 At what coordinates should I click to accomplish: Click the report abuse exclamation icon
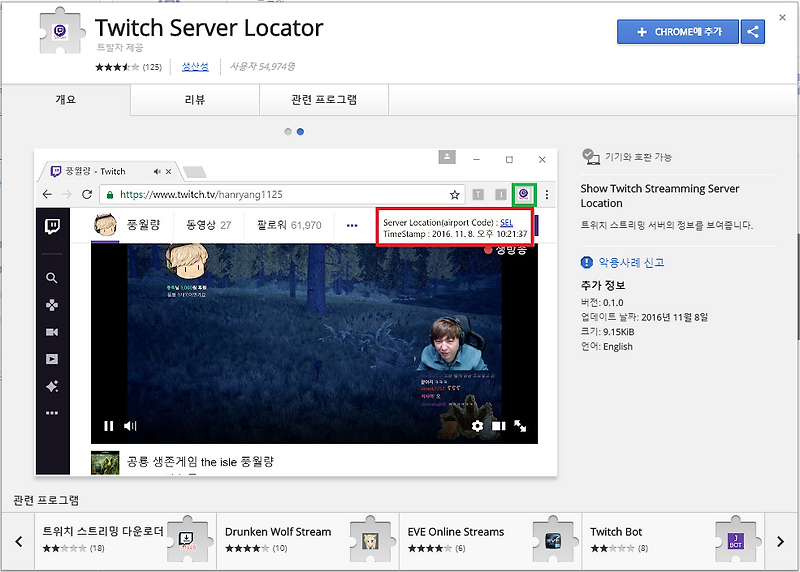pyautogui.click(x=587, y=262)
